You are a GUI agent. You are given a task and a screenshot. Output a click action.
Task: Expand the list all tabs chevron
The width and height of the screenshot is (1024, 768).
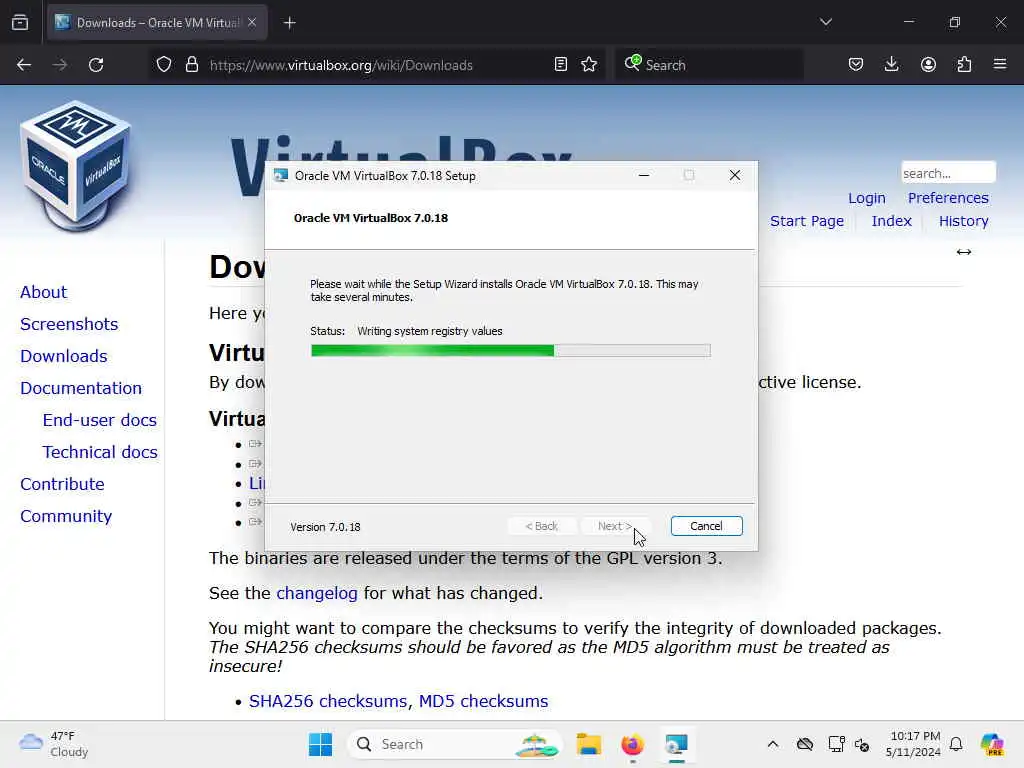826,22
